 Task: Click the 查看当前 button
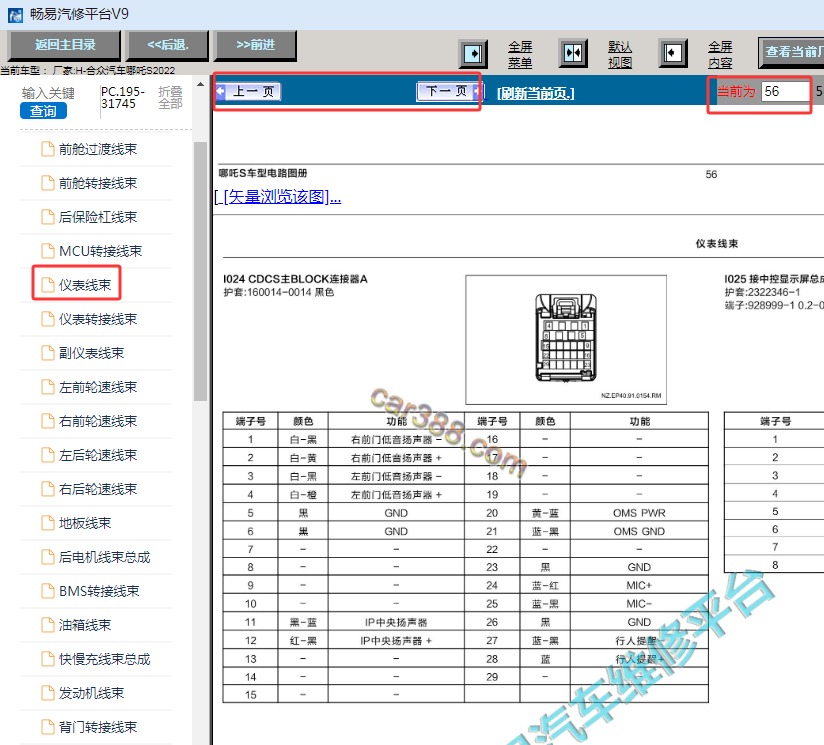tap(791, 52)
